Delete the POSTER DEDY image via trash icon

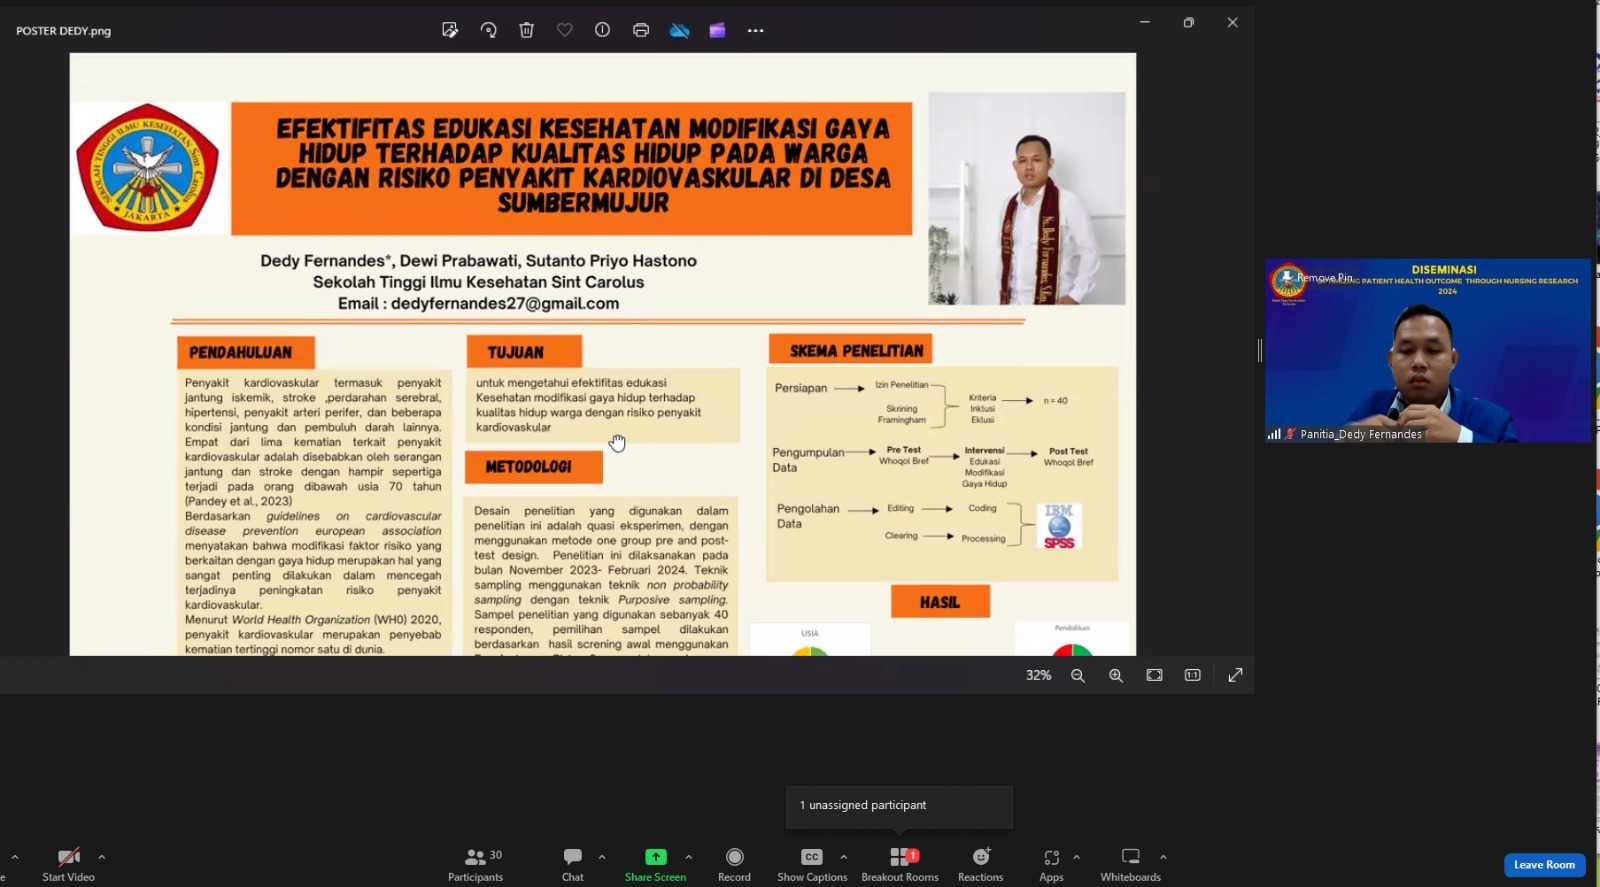tap(527, 30)
